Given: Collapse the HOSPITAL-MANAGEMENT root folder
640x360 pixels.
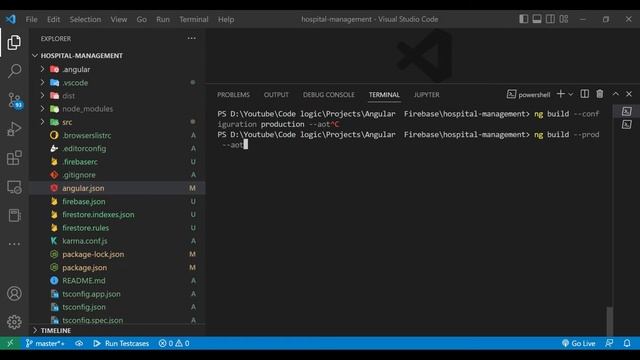Looking at the screenshot, I should coord(36,56).
